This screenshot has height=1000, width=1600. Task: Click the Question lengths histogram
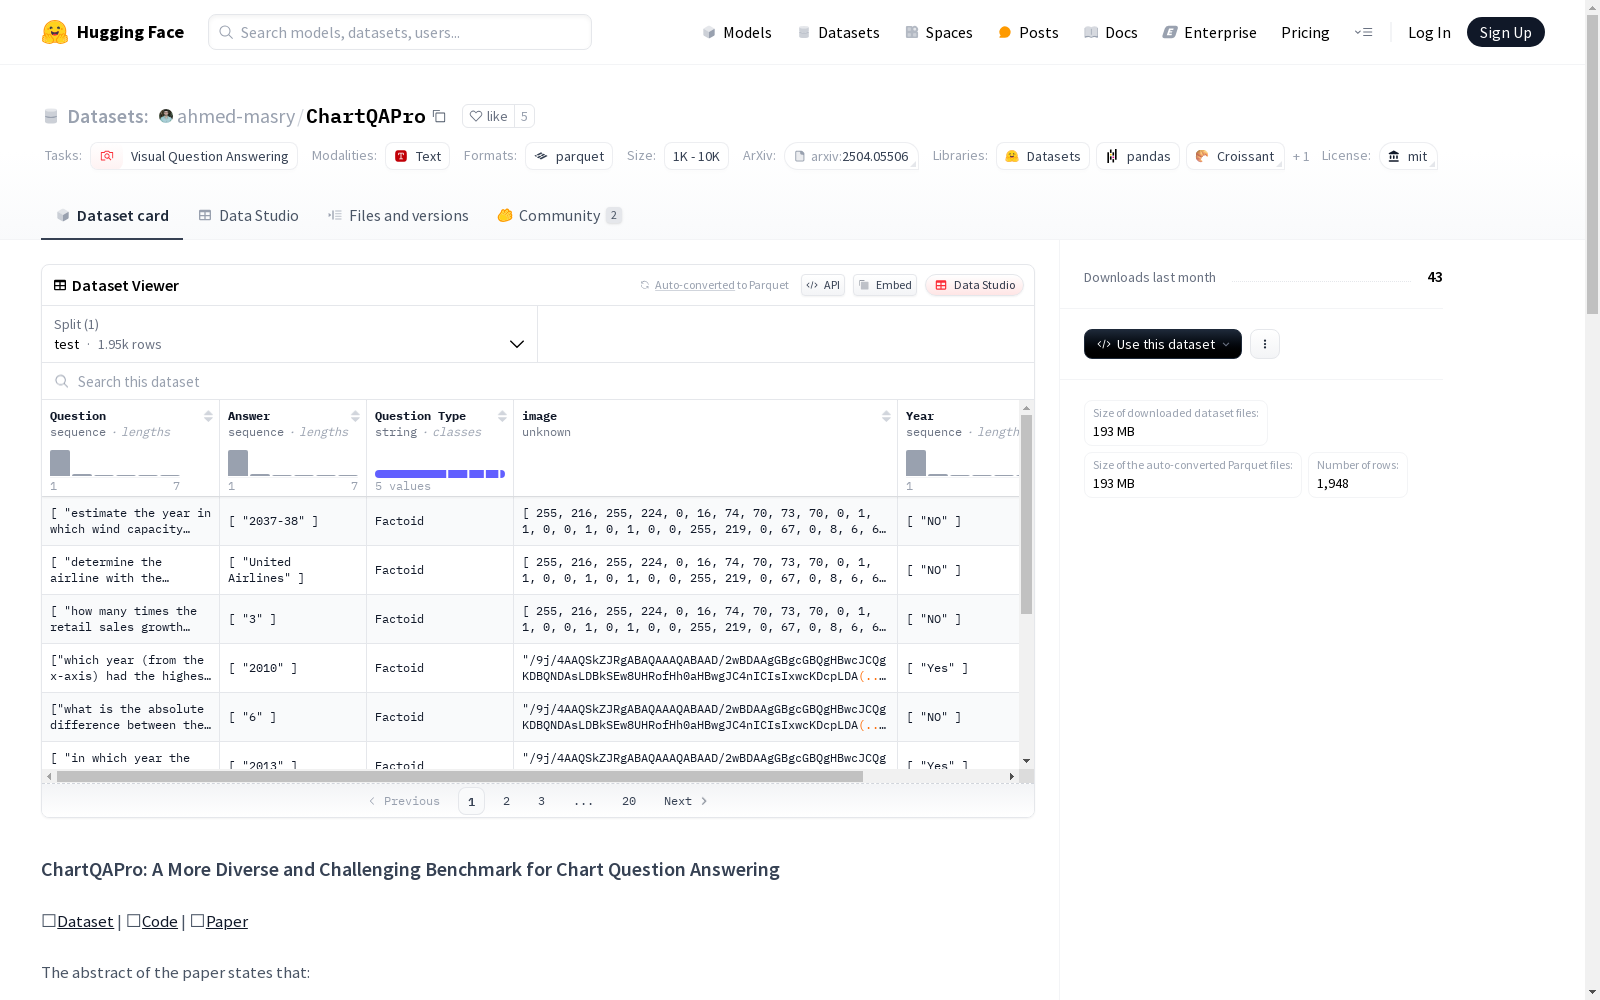(x=115, y=463)
